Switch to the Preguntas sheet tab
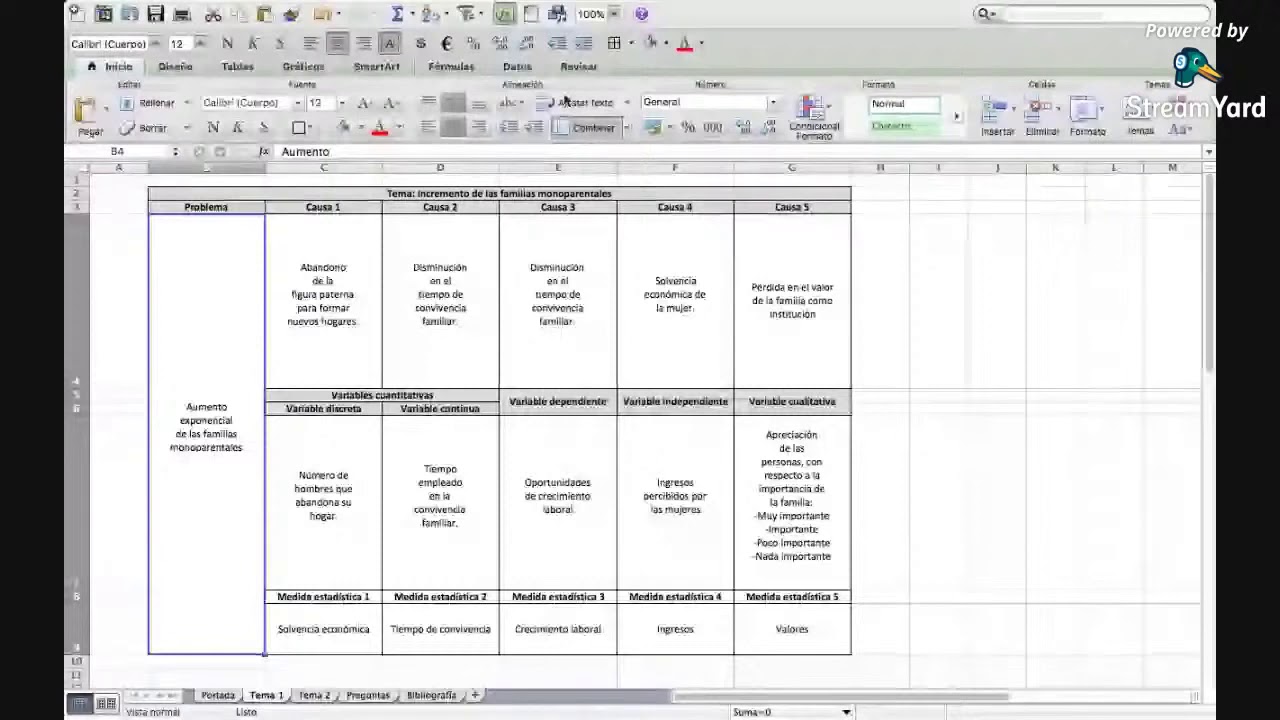 tap(368, 695)
